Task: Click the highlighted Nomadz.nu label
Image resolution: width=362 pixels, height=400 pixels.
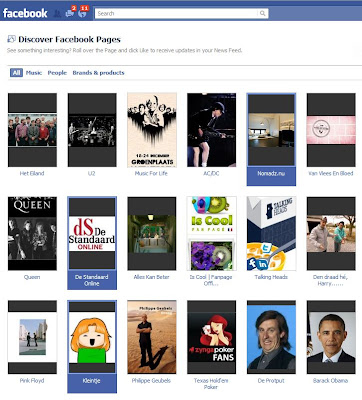Action: tap(271, 173)
